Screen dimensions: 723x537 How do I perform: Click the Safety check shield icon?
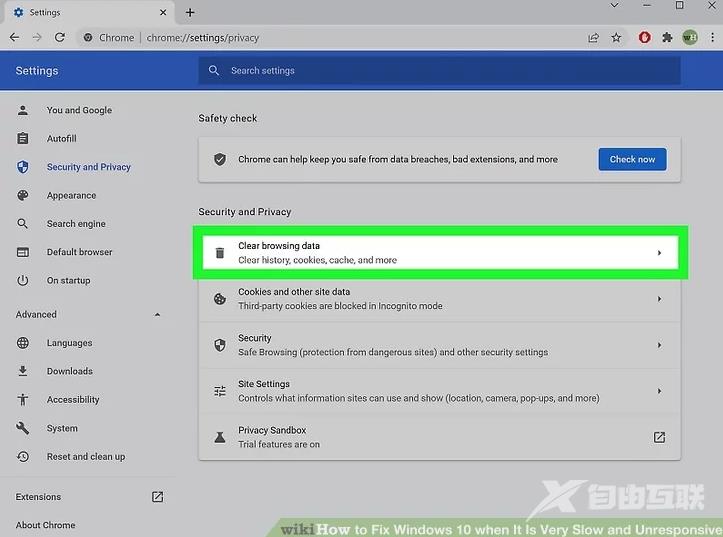[x=220, y=159]
